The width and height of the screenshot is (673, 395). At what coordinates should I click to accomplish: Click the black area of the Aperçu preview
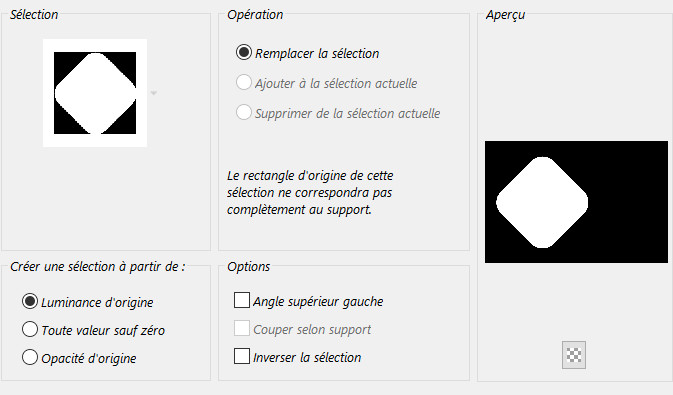click(x=629, y=202)
